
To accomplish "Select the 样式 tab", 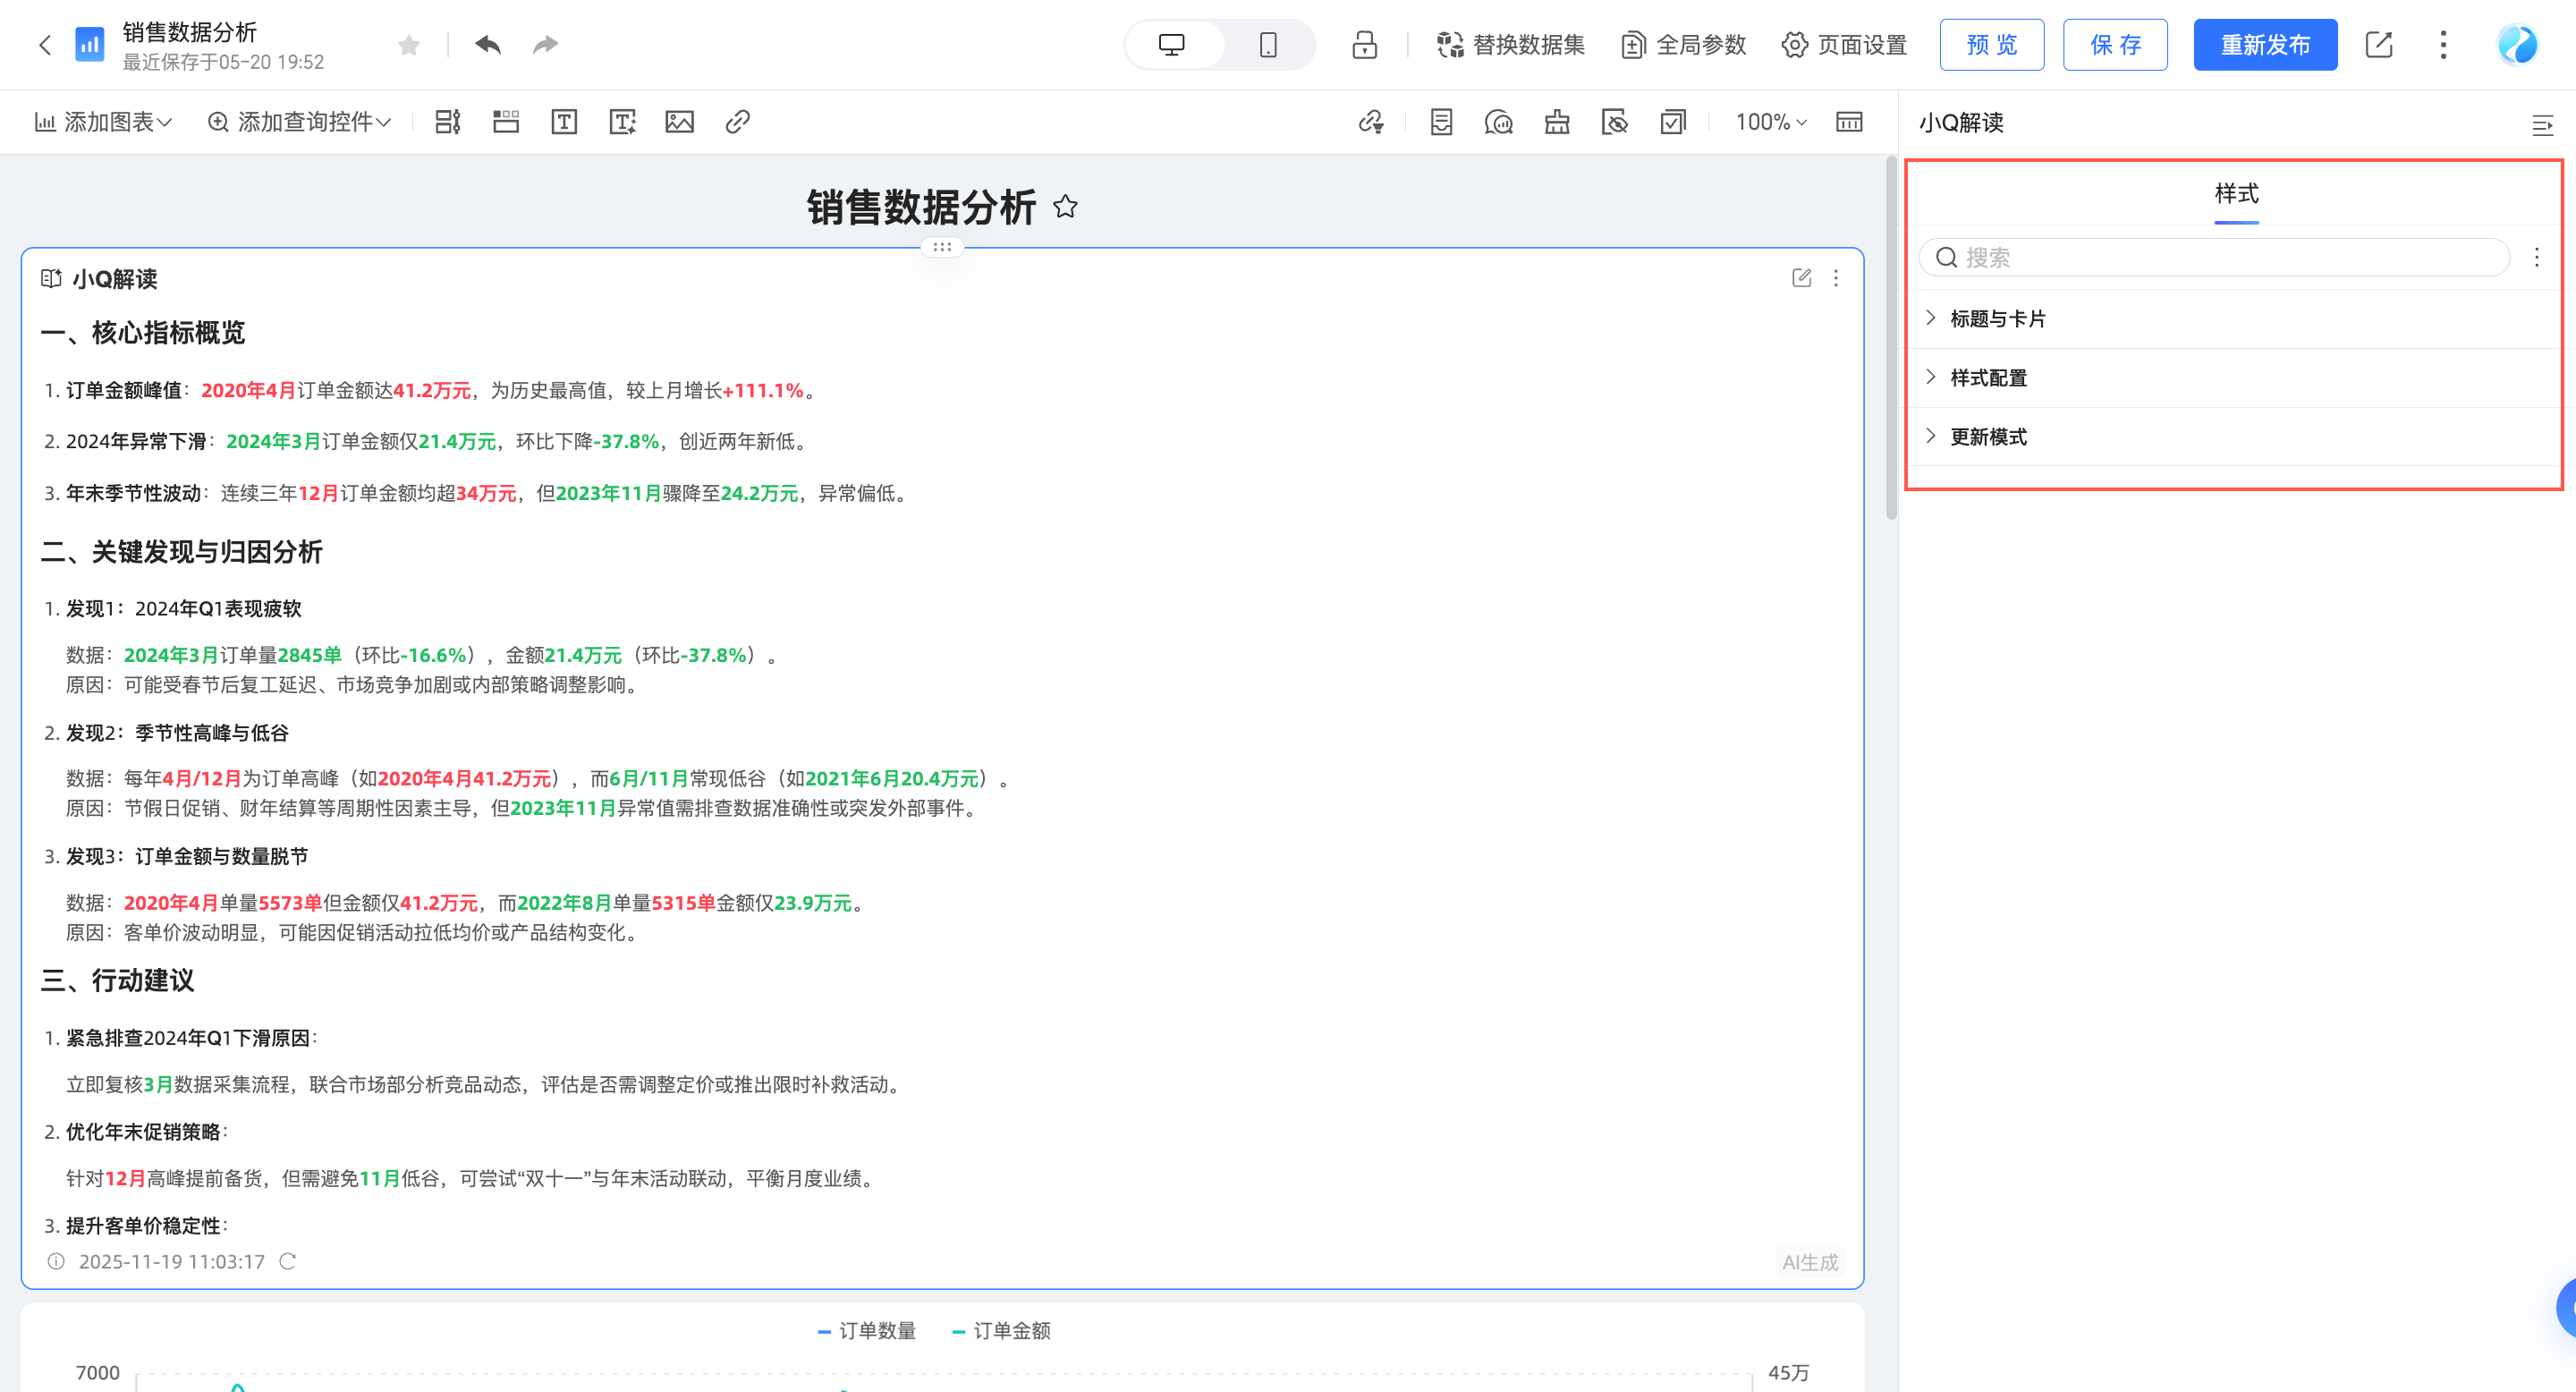I will (2236, 194).
